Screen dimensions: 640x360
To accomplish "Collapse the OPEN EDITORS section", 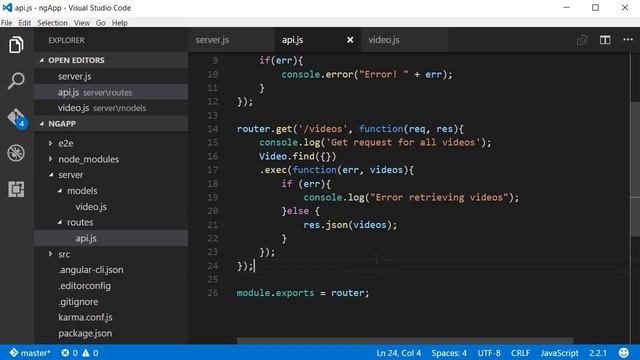I will click(x=42, y=60).
